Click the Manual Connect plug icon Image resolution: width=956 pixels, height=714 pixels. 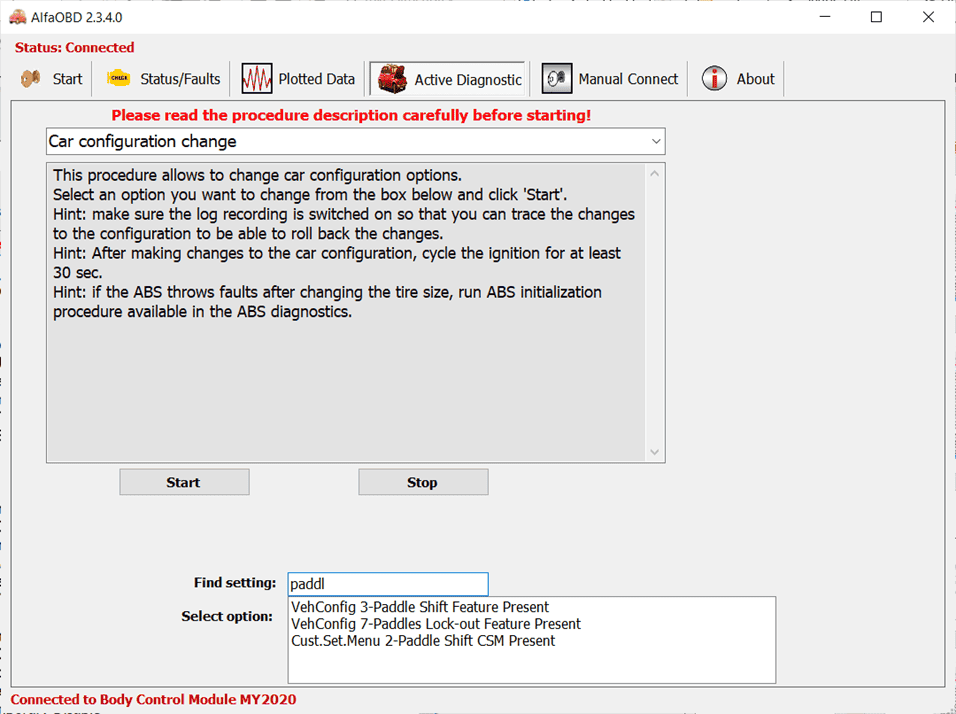point(557,79)
